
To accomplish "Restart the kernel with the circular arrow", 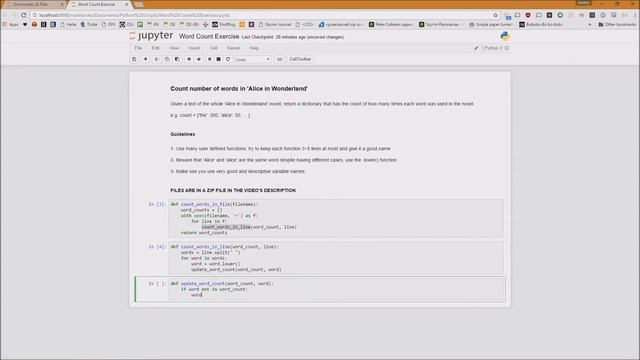I will tap(228, 59).
